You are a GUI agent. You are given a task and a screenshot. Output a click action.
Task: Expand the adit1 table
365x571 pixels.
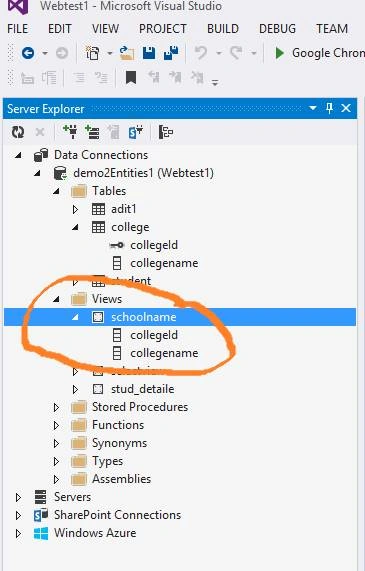[x=75, y=209]
